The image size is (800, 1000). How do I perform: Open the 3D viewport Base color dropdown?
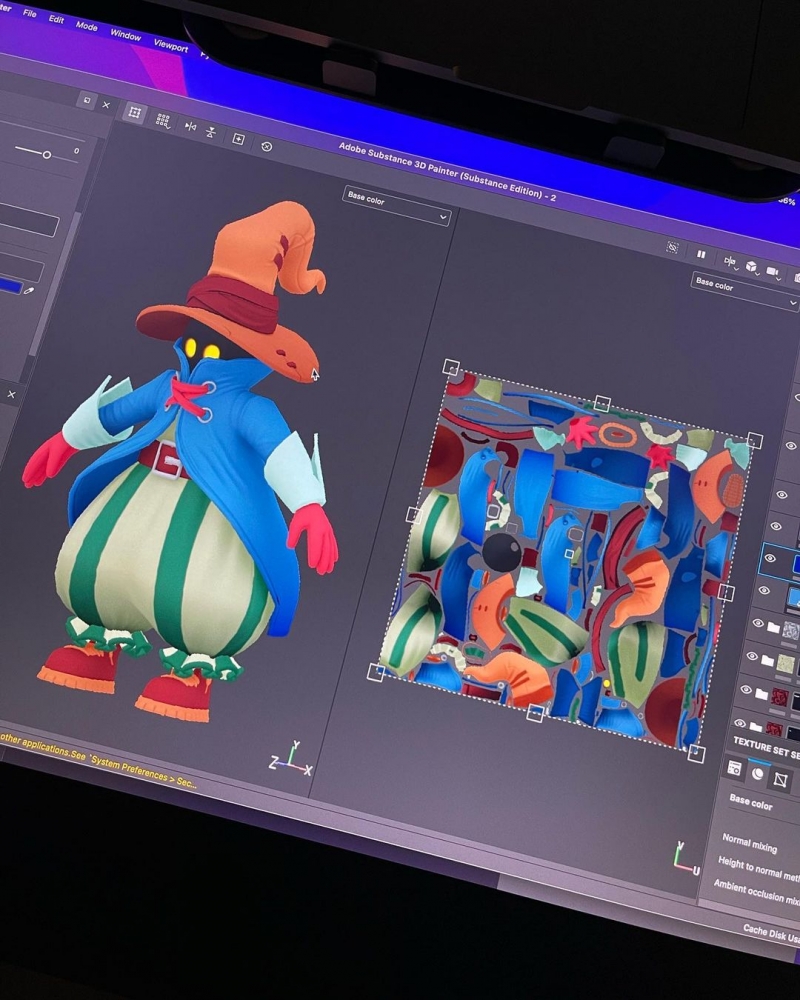coord(396,206)
